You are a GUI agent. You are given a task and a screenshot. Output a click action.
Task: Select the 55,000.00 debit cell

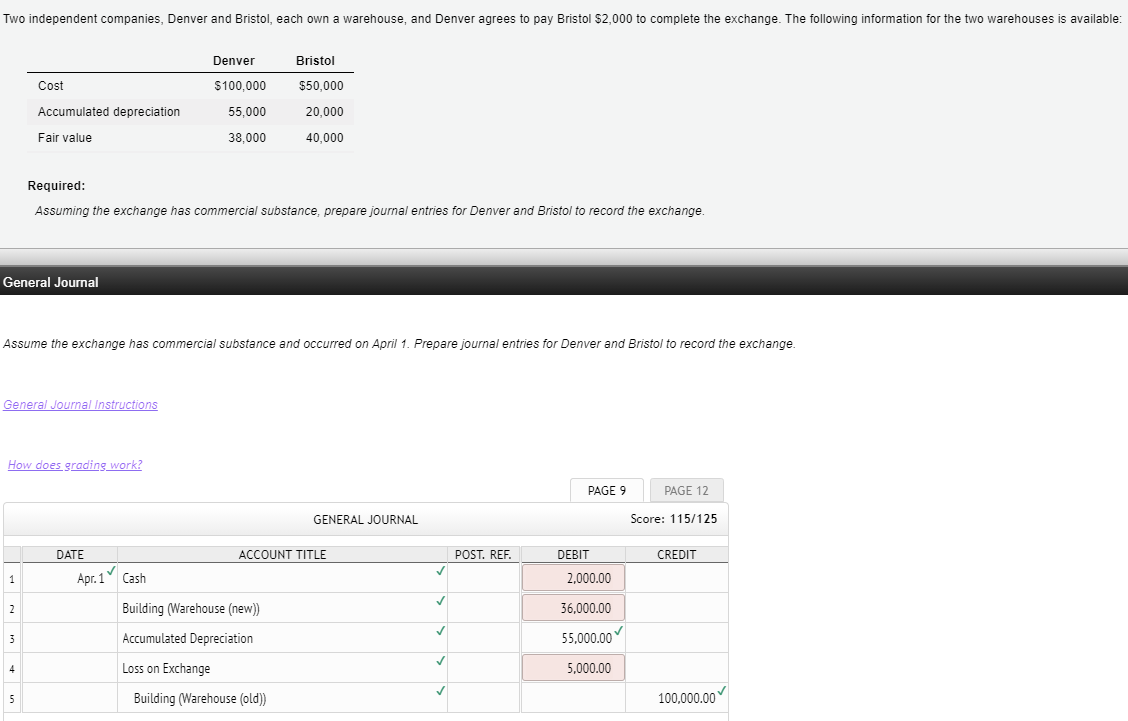click(573, 638)
